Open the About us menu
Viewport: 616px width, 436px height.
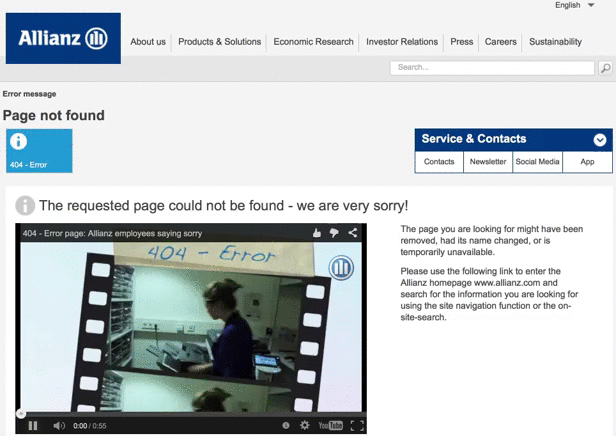(148, 42)
